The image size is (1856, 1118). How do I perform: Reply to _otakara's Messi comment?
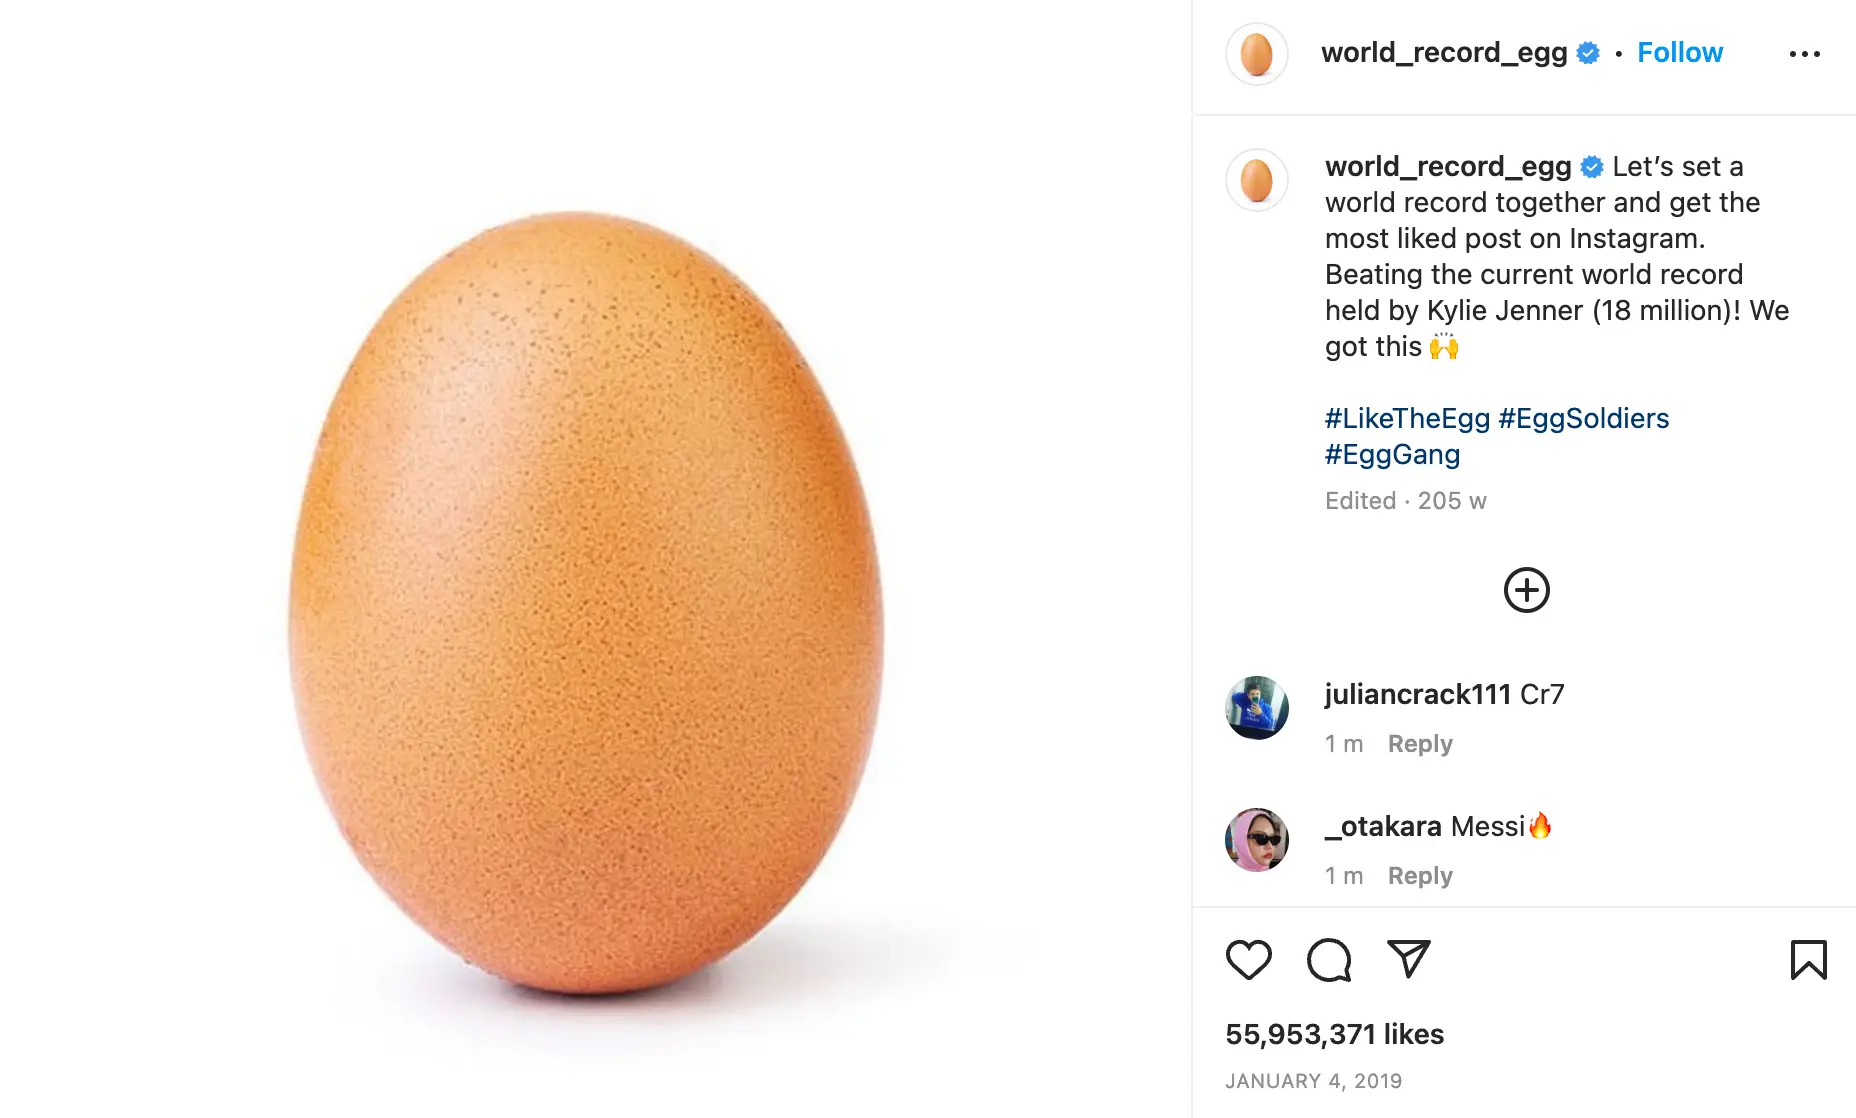click(1419, 876)
